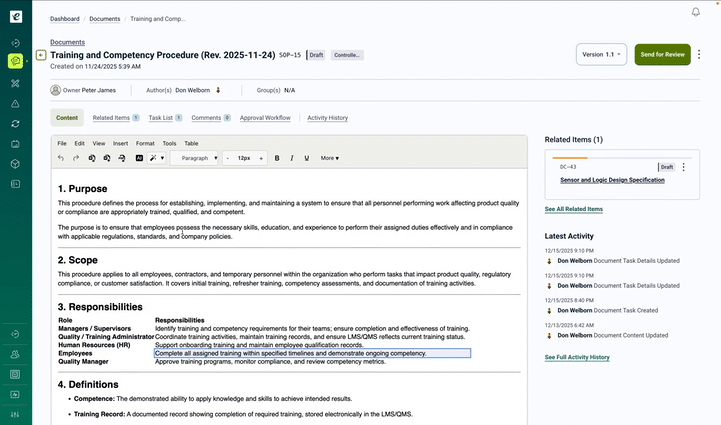Toggle italic formatting
The height and width of the screenshot is (425, 721).
tap(291, 158)
